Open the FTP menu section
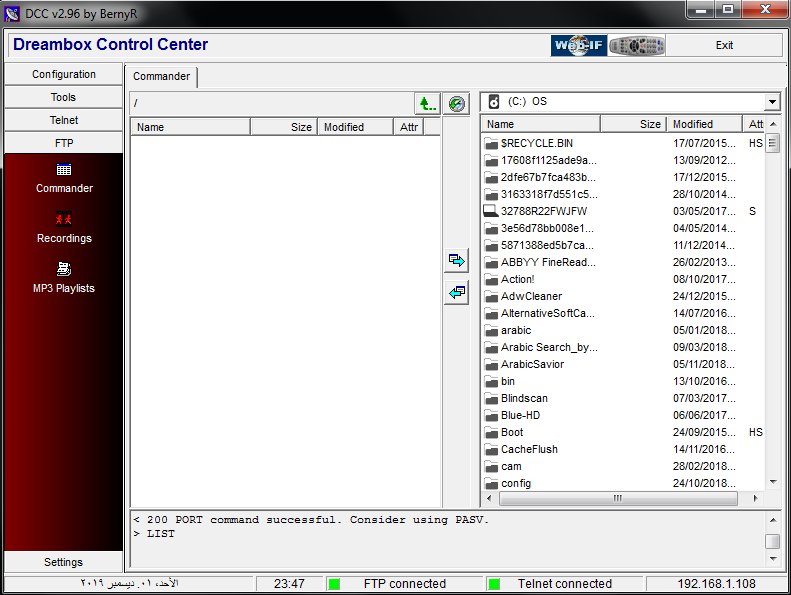The height and width of the screenshot is (595, 791). pyautogui.click(x=64, y=143)
